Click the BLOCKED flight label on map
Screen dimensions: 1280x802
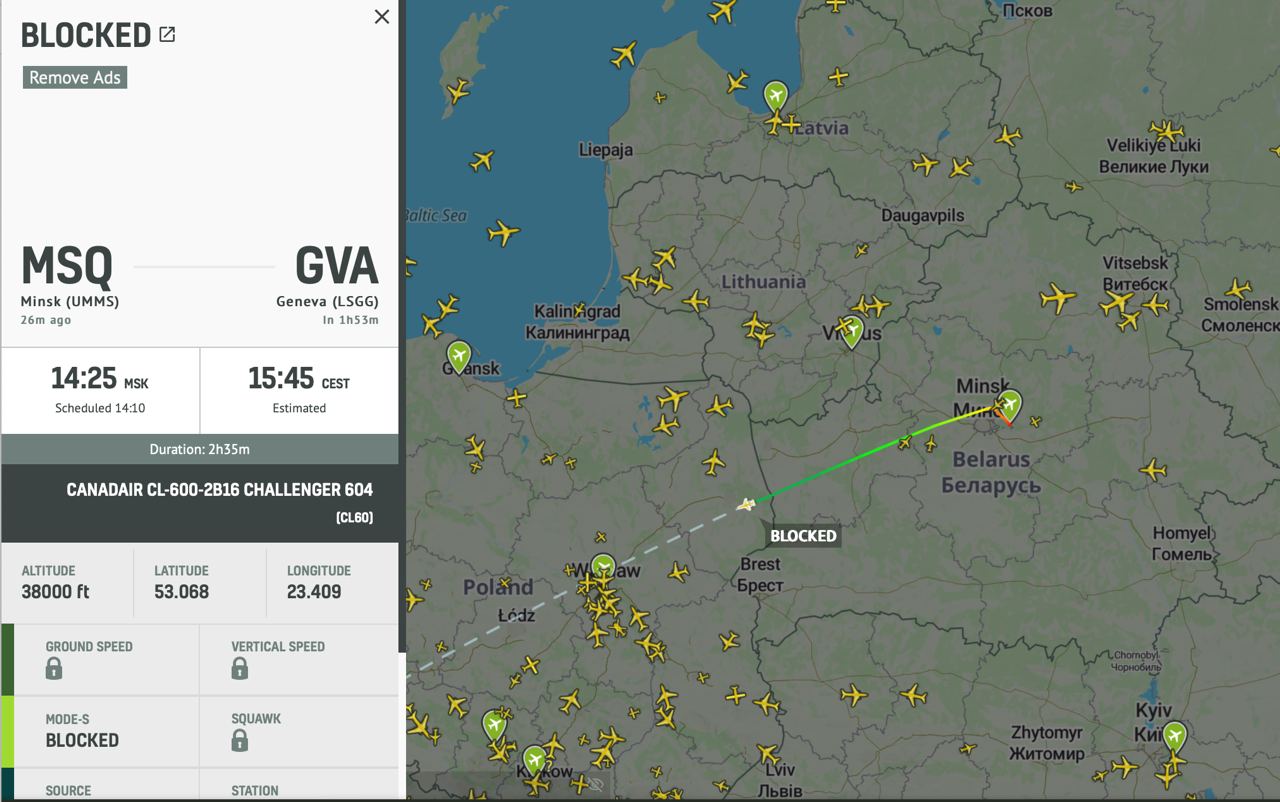pos(803,536)
